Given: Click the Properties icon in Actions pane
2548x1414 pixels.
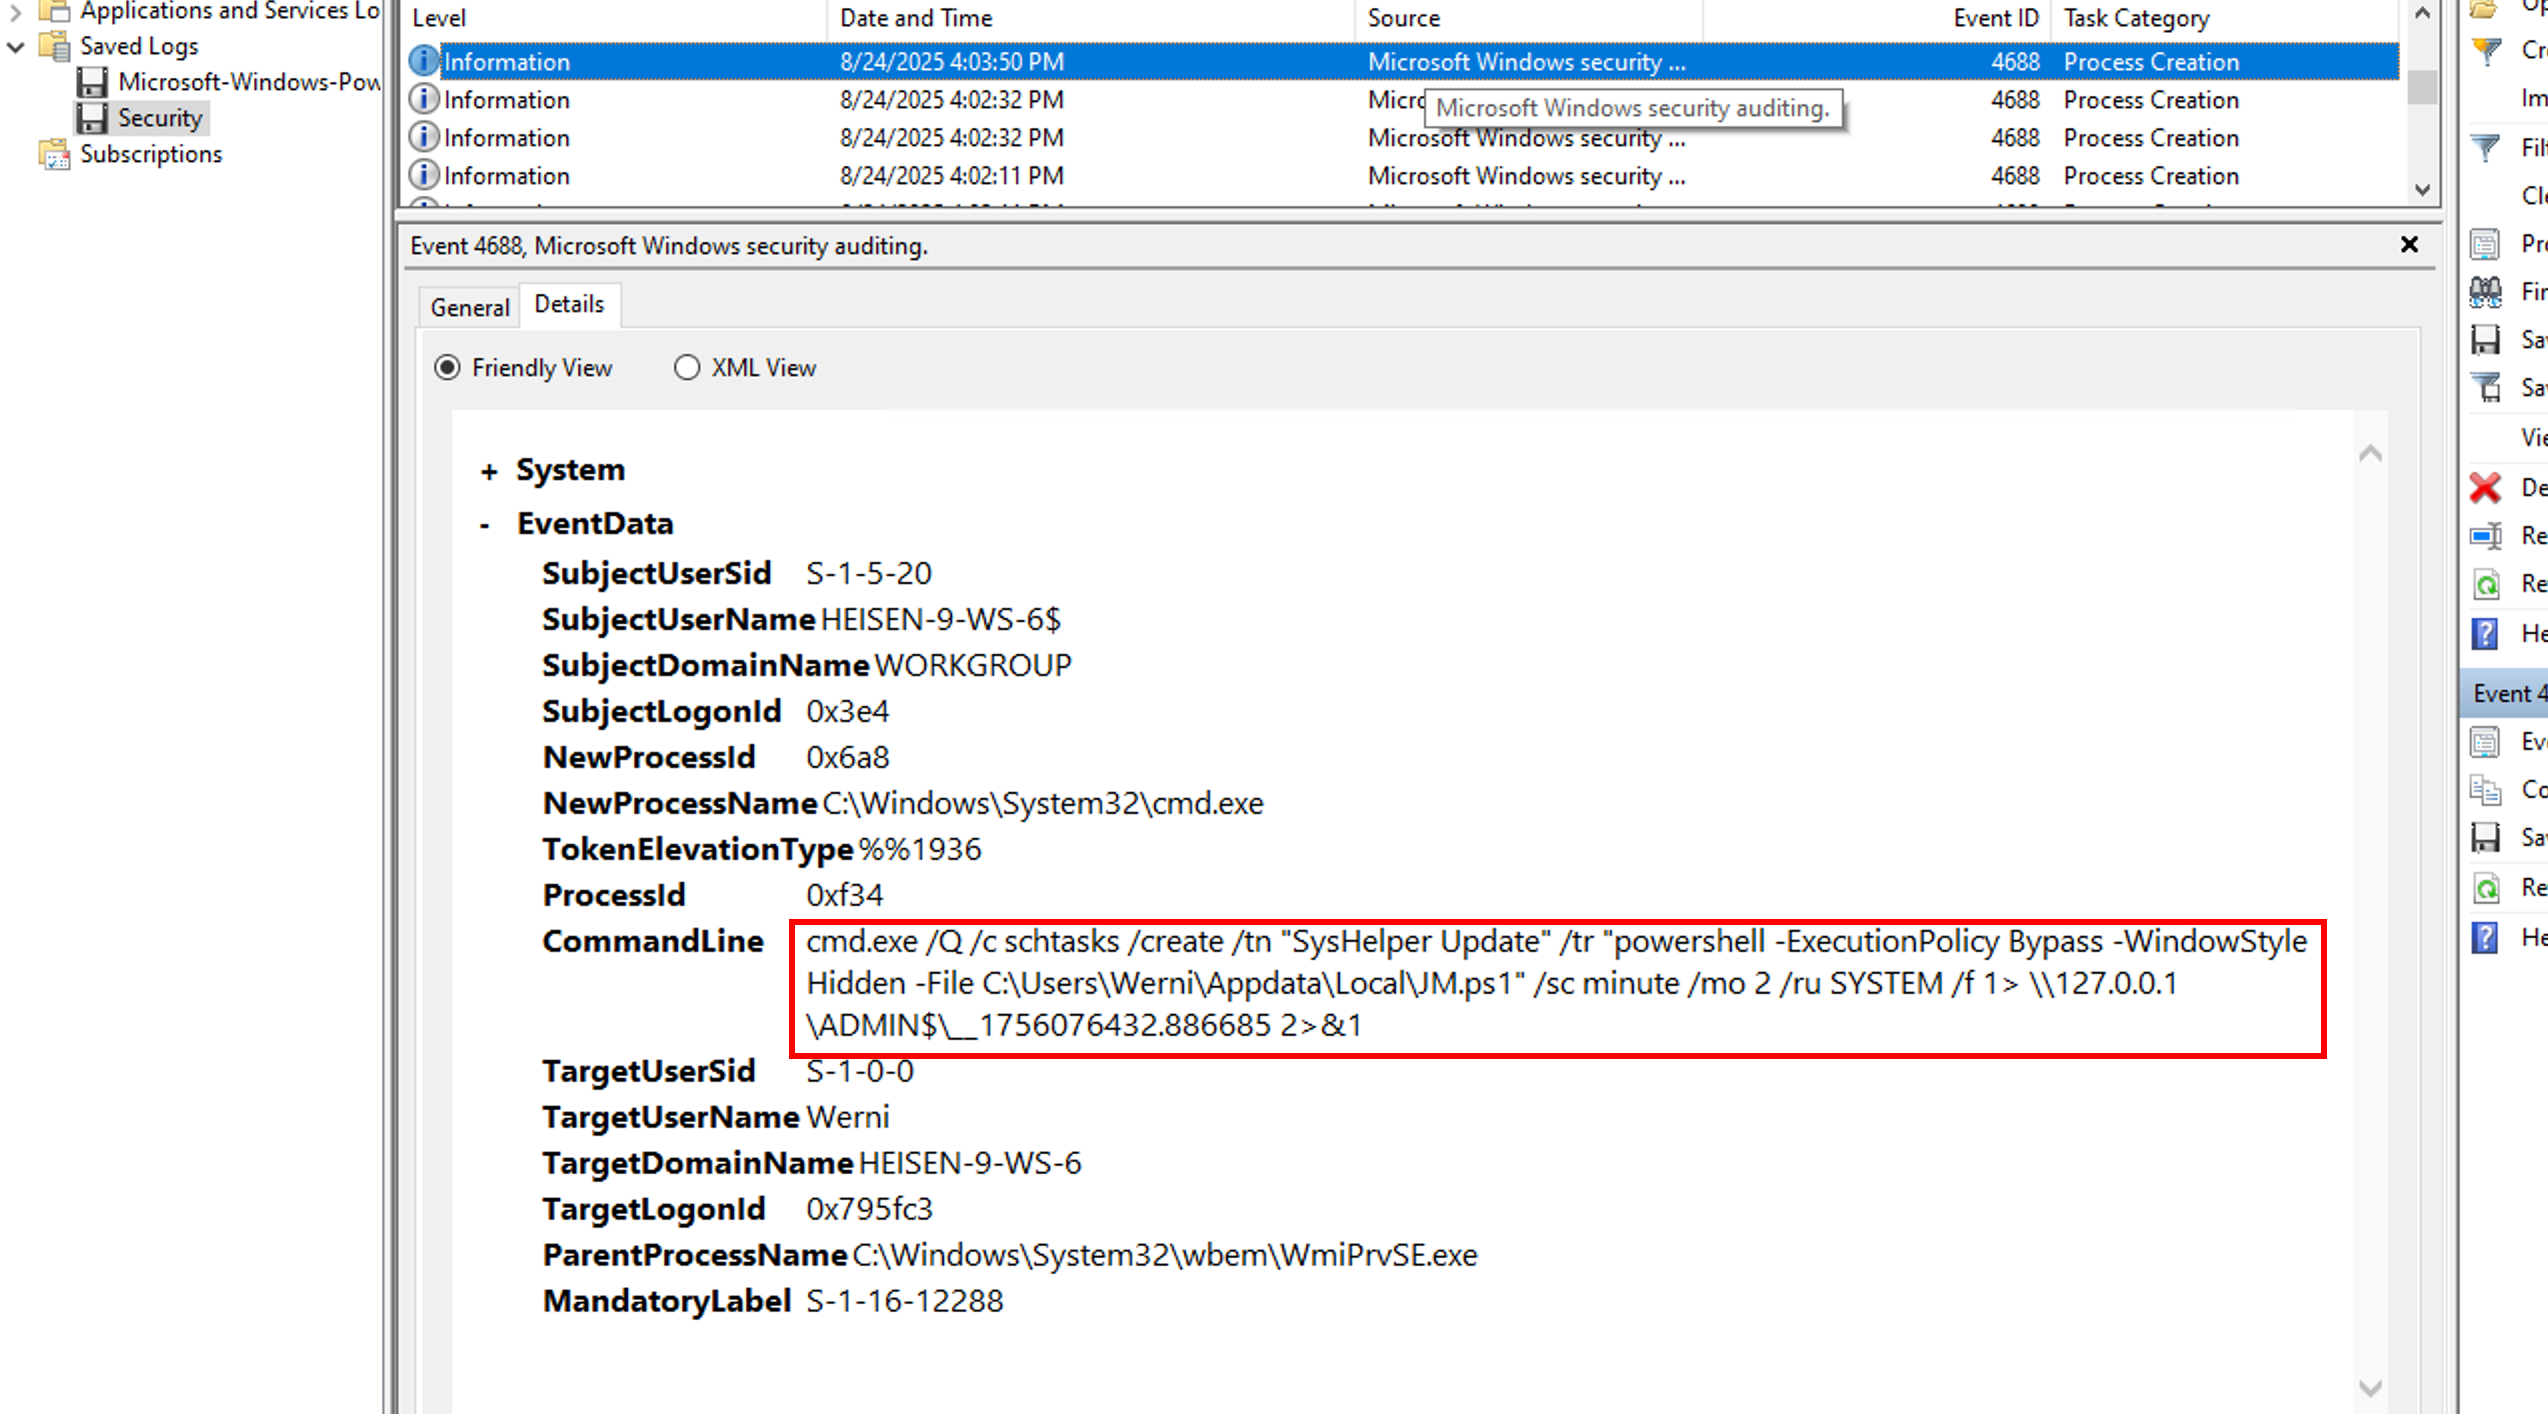Looking at the screenshot, I should (x=2485, y=244).
